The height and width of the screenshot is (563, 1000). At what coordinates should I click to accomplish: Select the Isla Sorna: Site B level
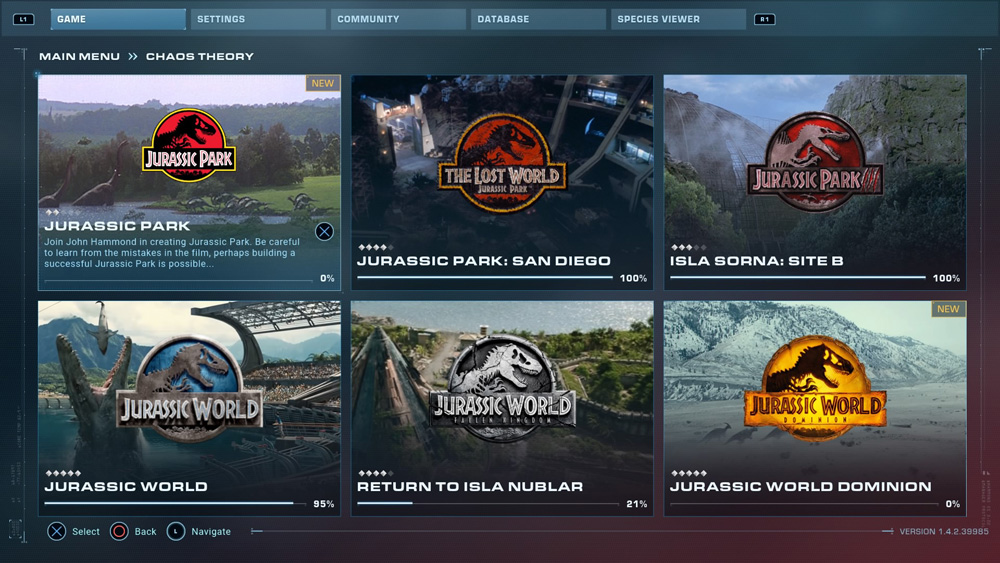click(x=815, y=261)
